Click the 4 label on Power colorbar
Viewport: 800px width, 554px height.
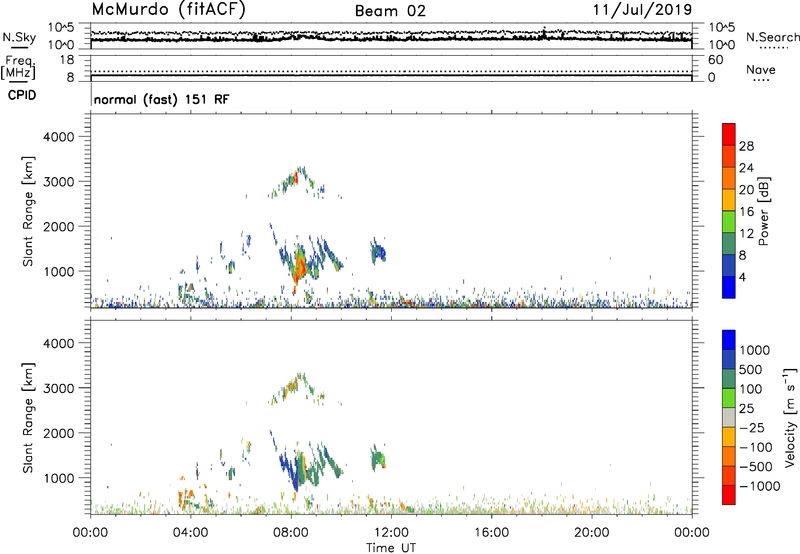coord(743,277)
